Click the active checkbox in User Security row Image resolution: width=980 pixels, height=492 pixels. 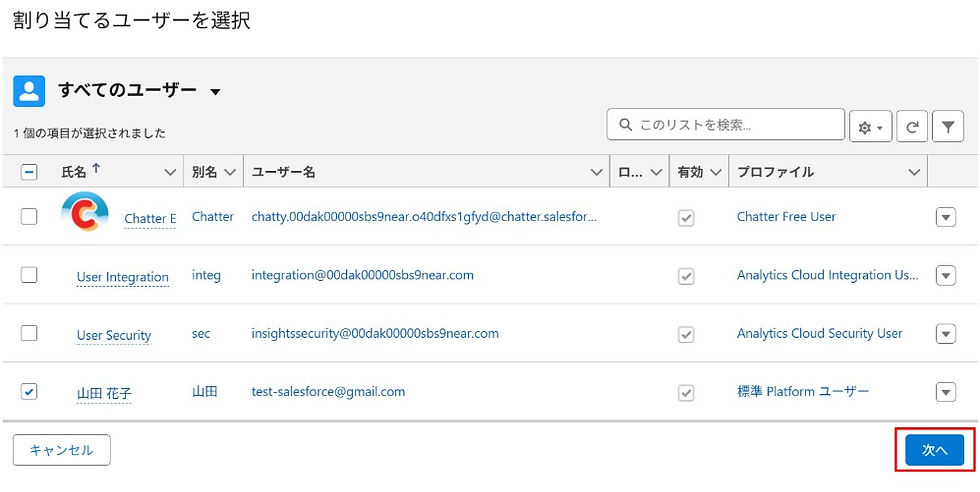[x=686, y=335]
